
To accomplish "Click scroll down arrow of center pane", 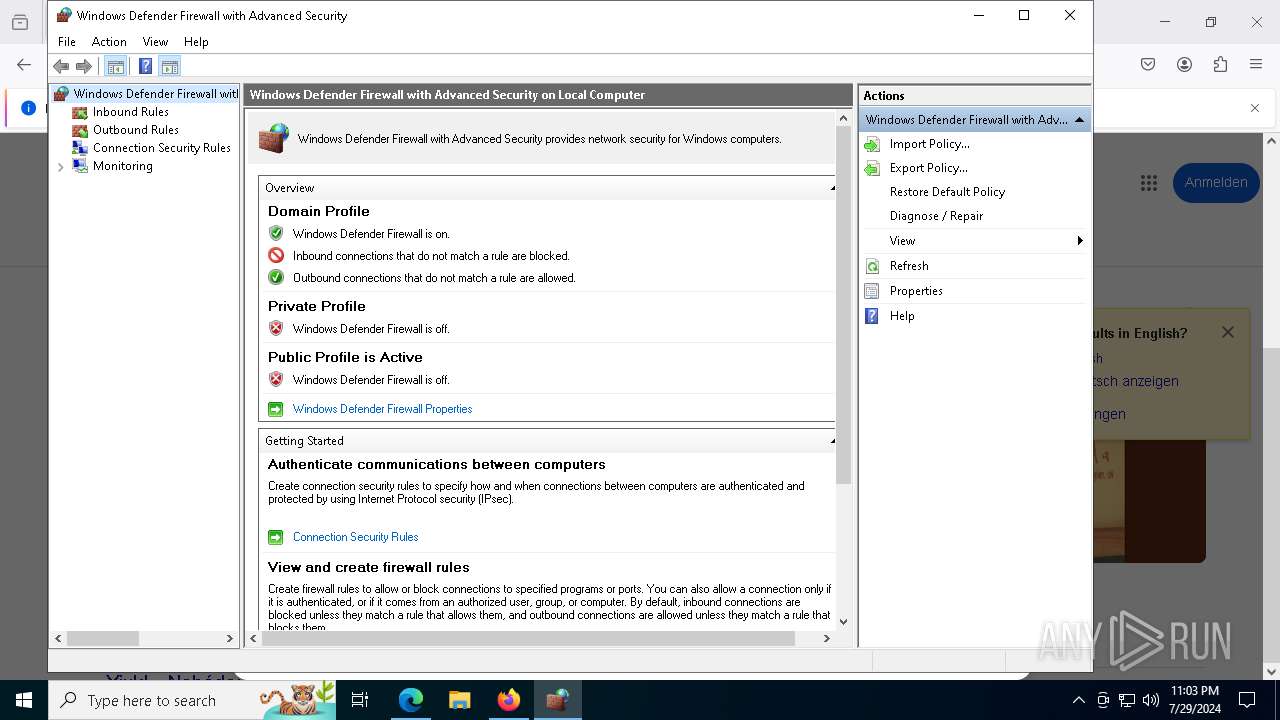I will click(843, 621).
